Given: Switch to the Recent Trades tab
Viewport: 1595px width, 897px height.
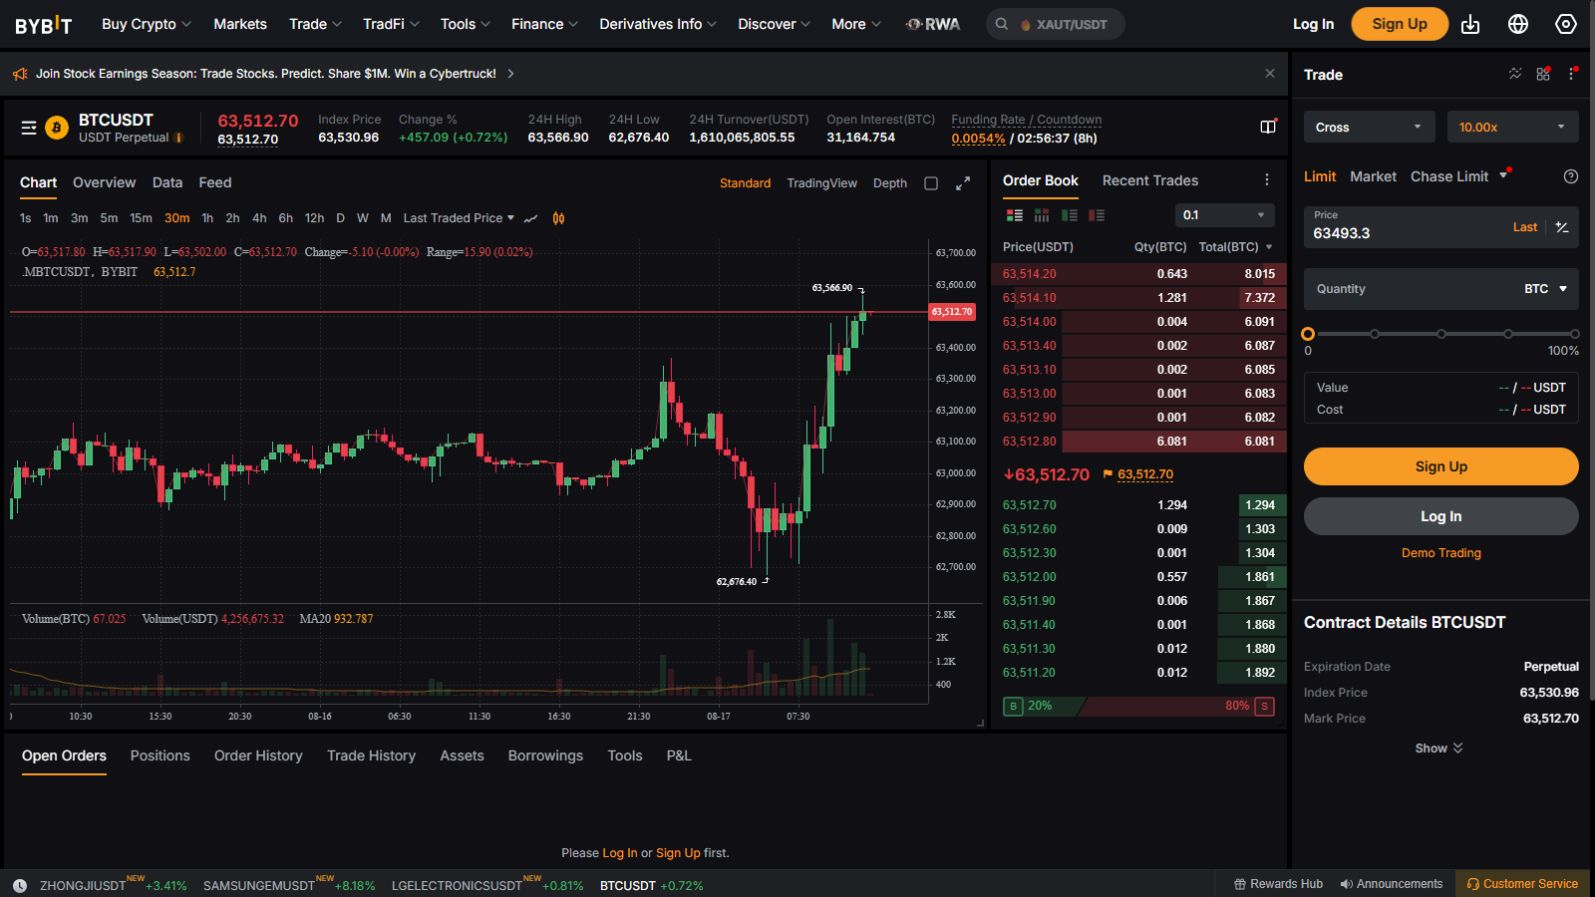Looking at the screenshot, I should [1150, 180].
